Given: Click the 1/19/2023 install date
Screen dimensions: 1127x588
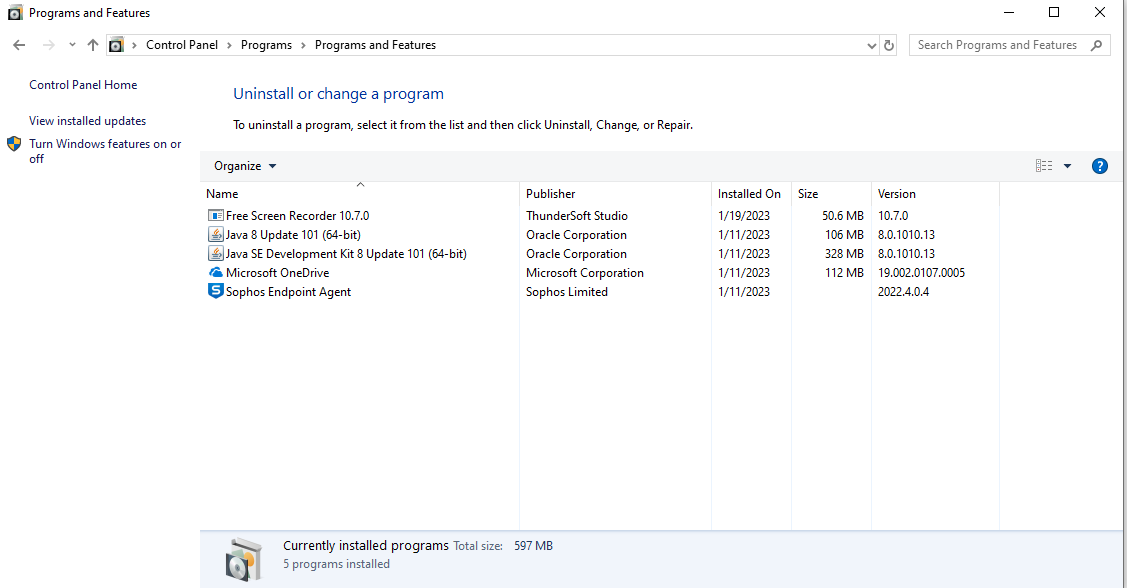Looking at the screenshot, I should (743, 216).
